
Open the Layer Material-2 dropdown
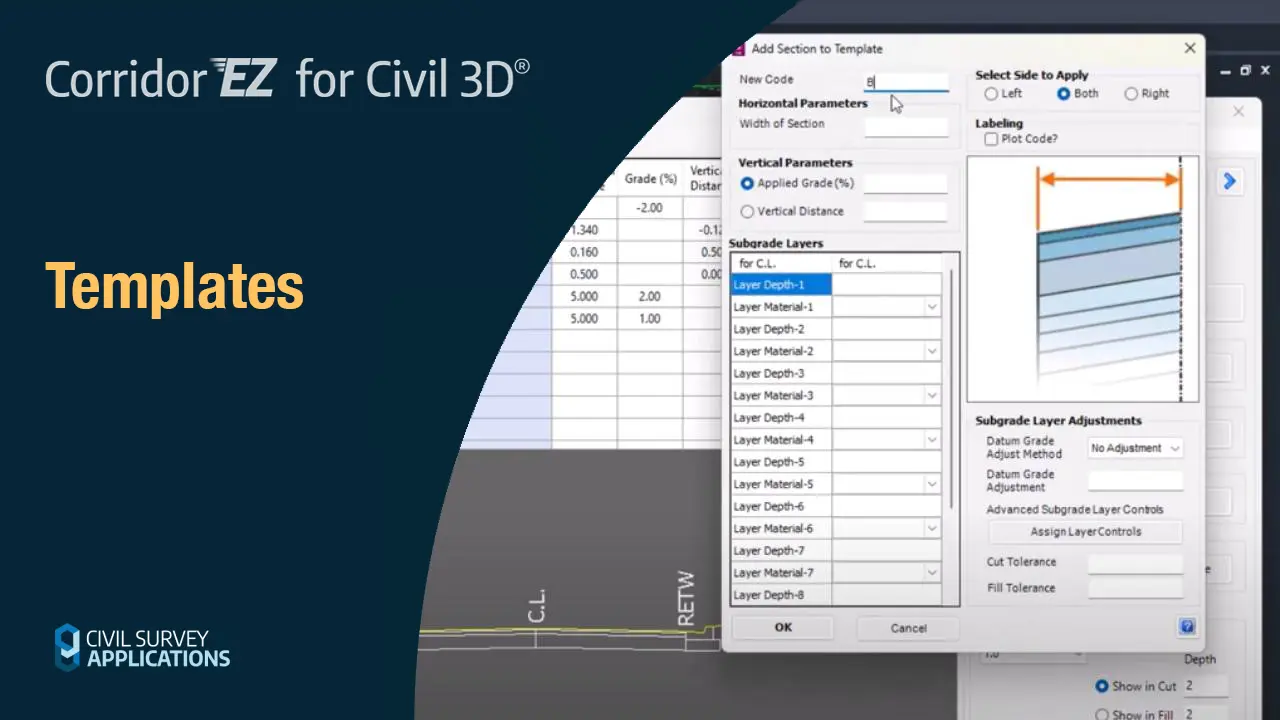point(932,351)
